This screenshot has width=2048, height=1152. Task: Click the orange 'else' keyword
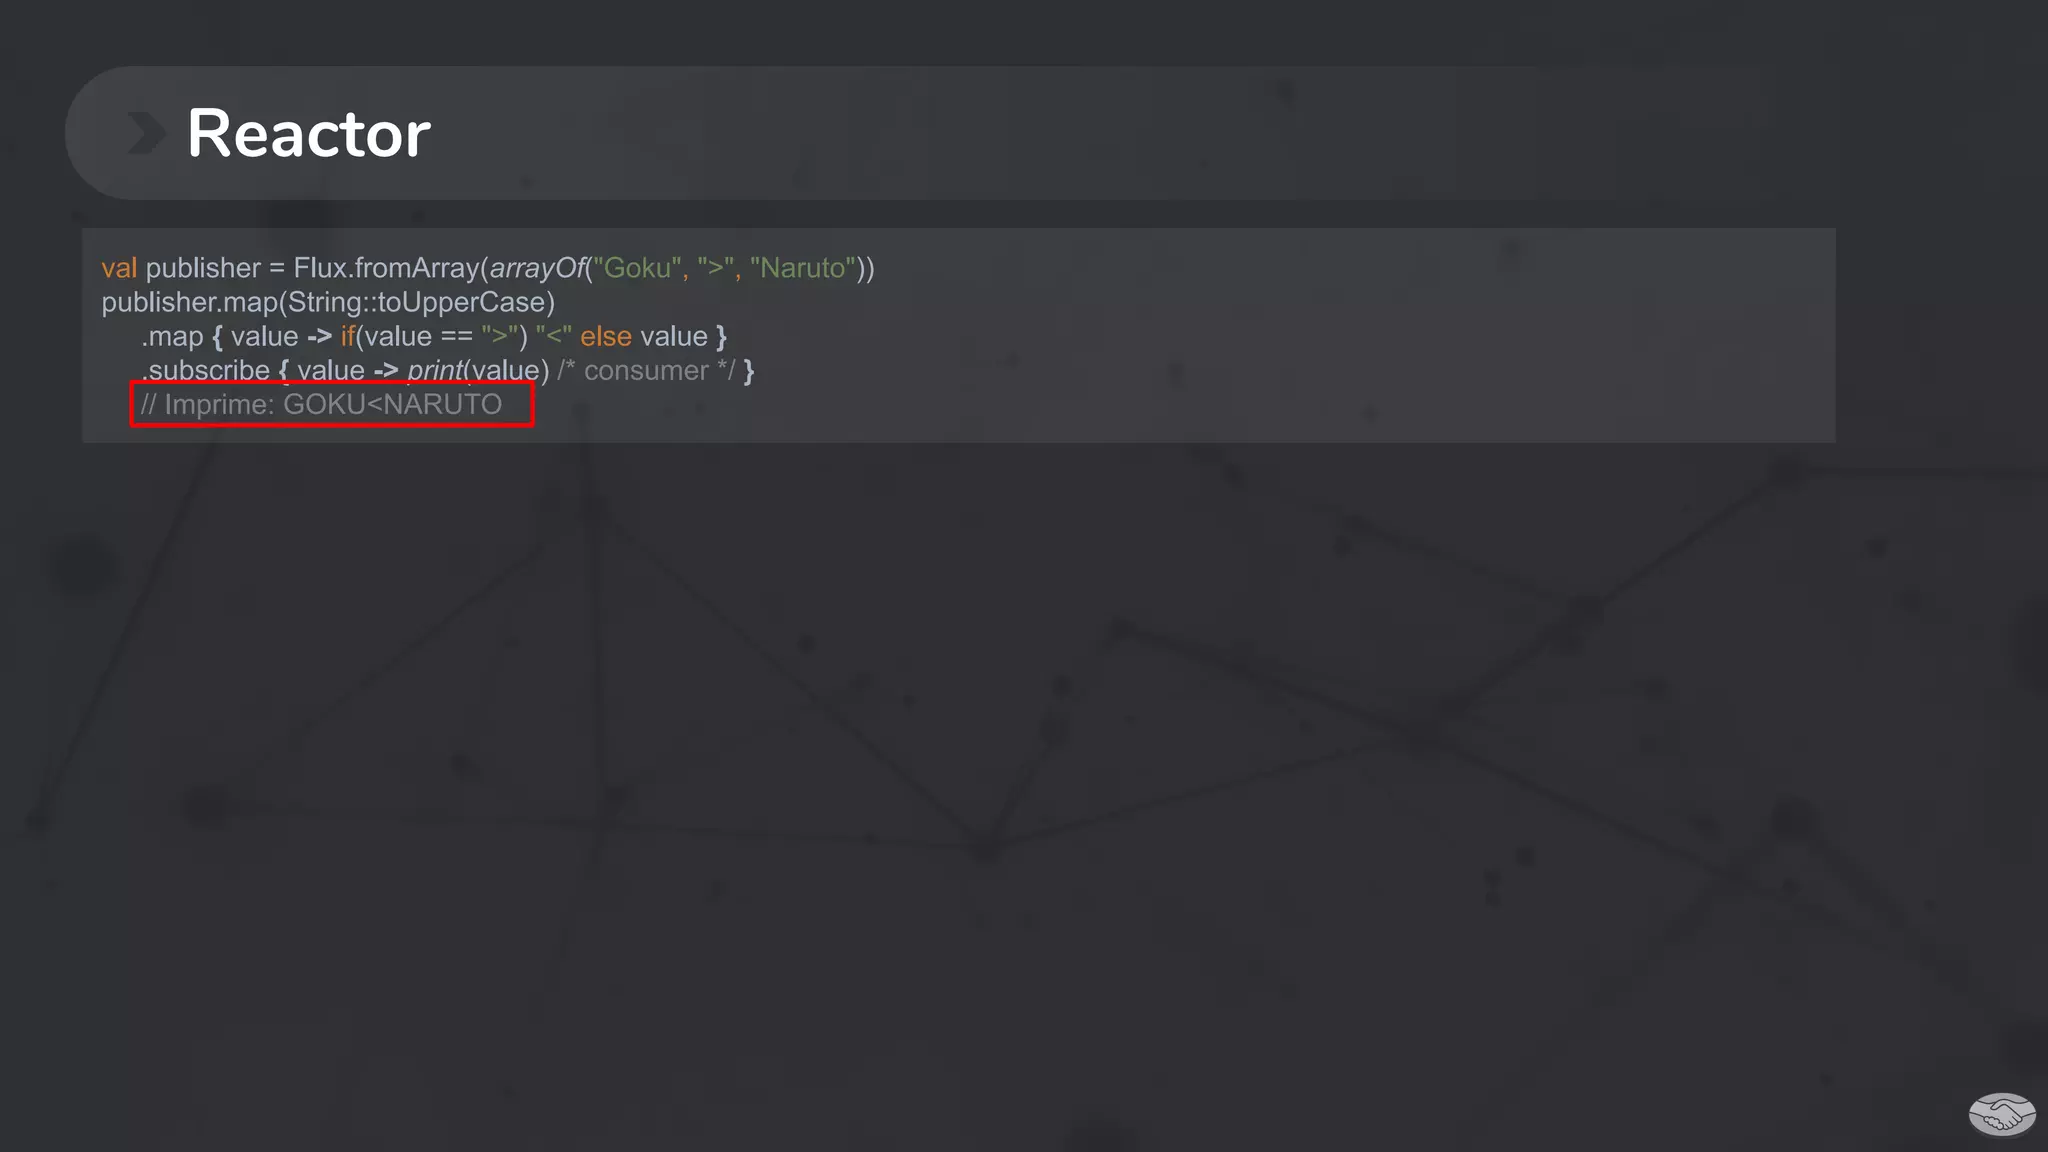pyautogui.click(x=605, y=336)
